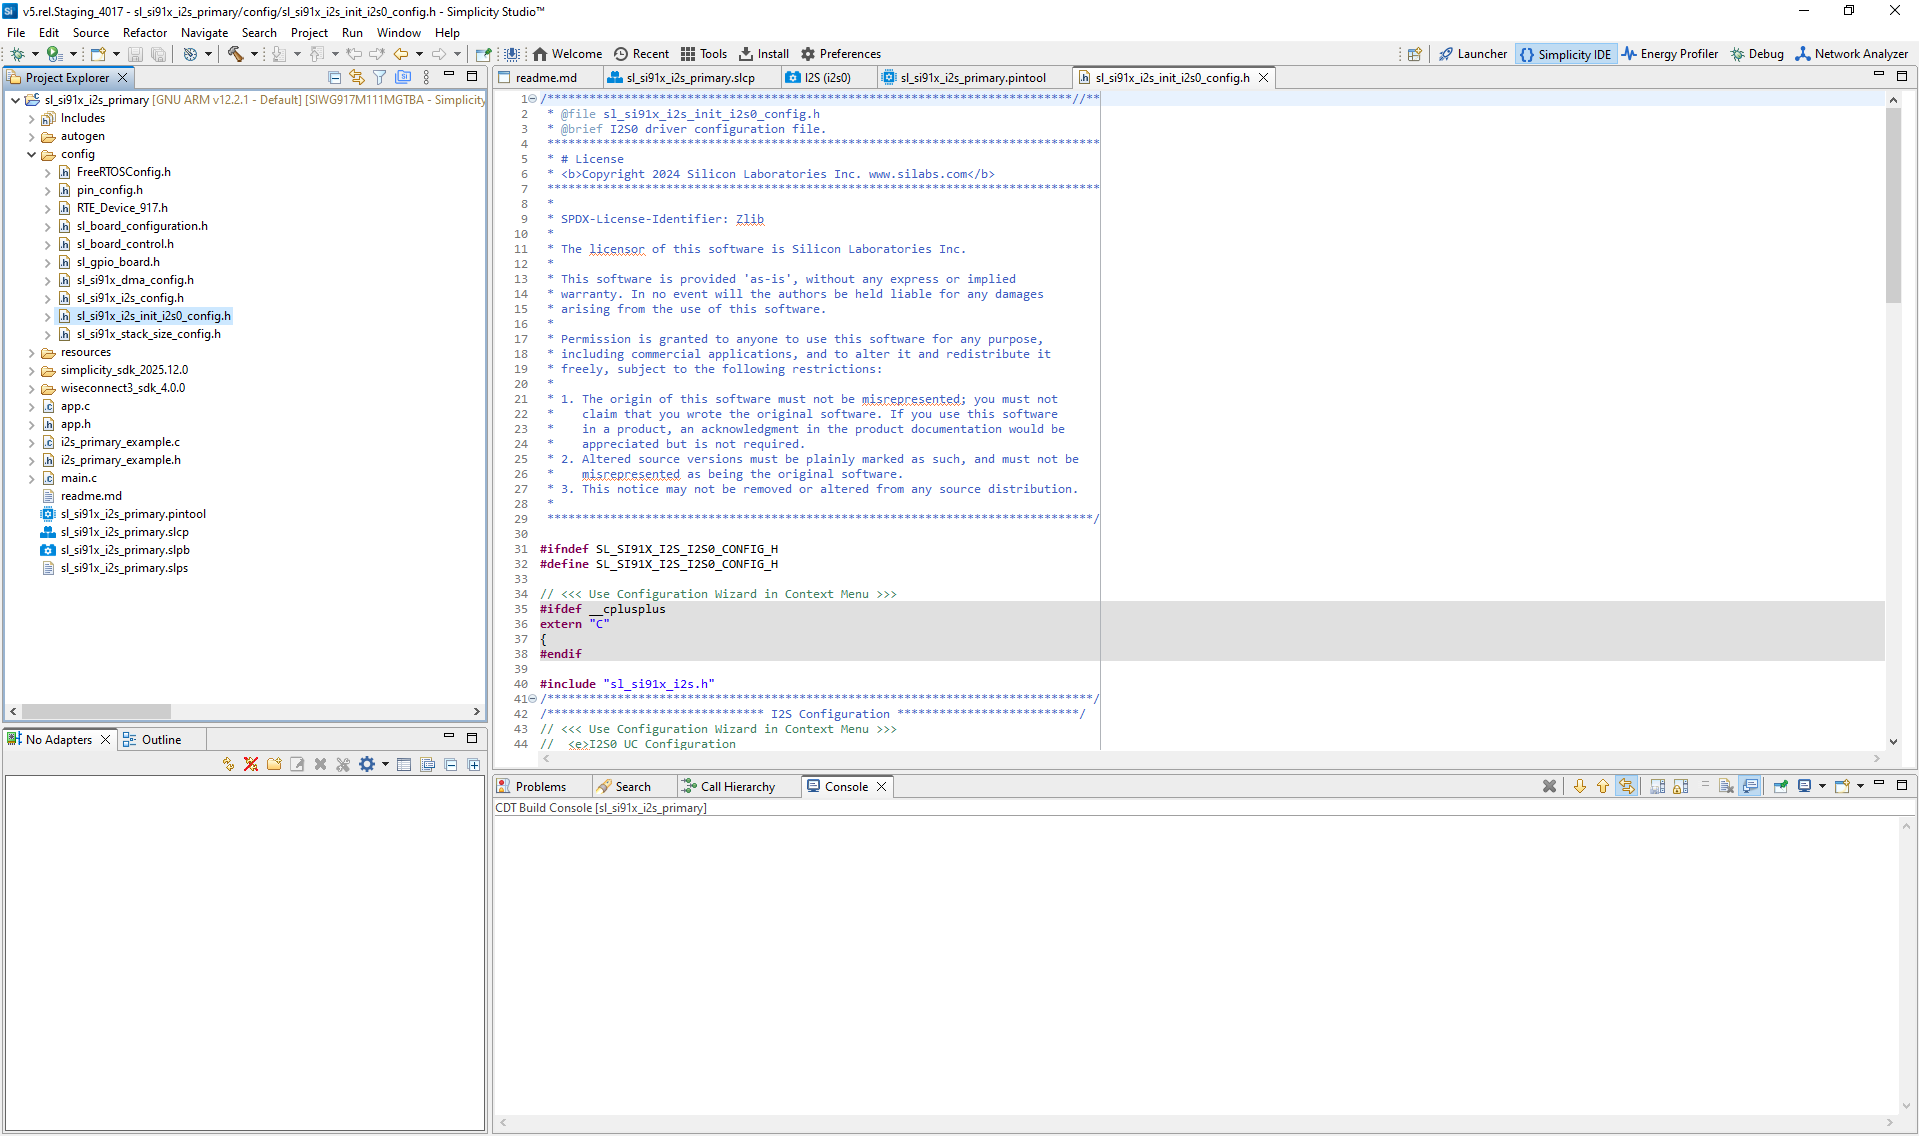Select the Launcher perspective icon

point(1472,54)
